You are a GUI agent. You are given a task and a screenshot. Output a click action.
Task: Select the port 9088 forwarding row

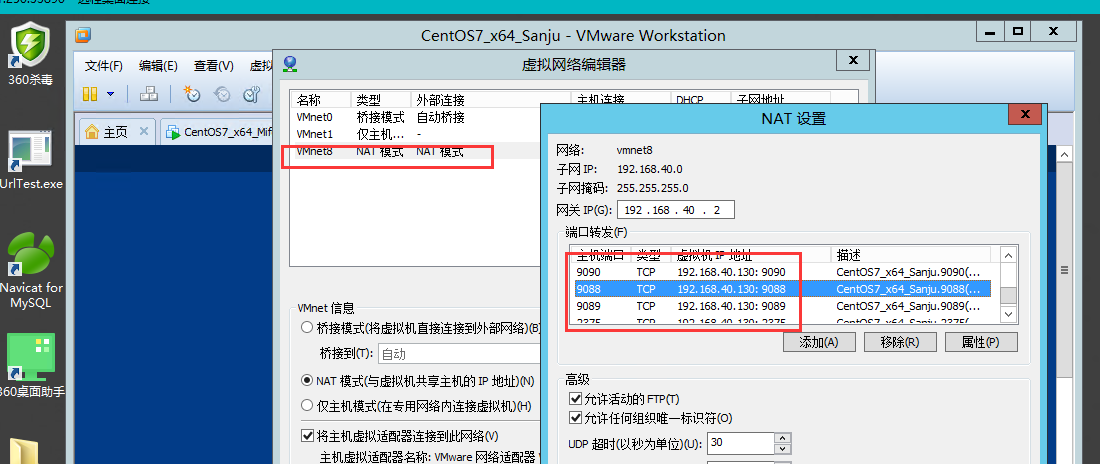click(782, 289)
